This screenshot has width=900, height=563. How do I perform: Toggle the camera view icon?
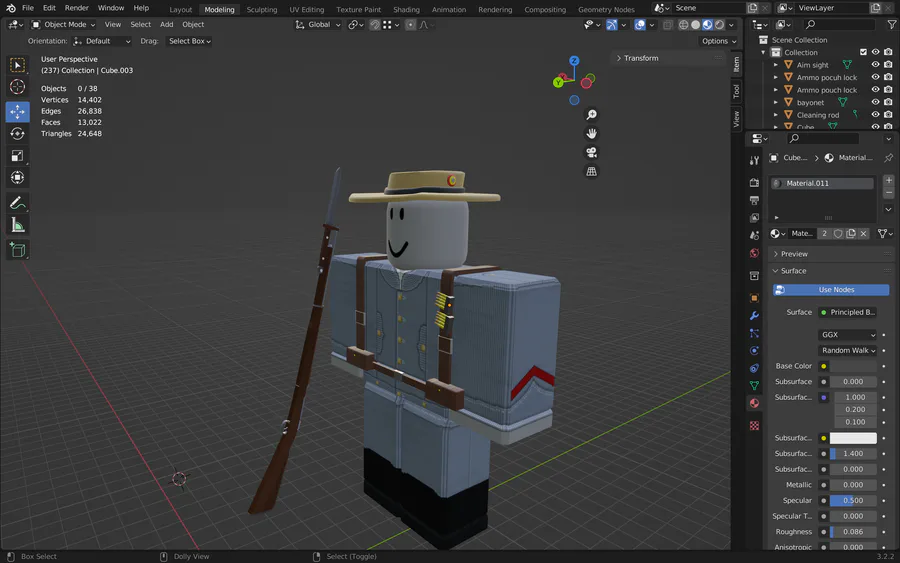tap(591, 153)
